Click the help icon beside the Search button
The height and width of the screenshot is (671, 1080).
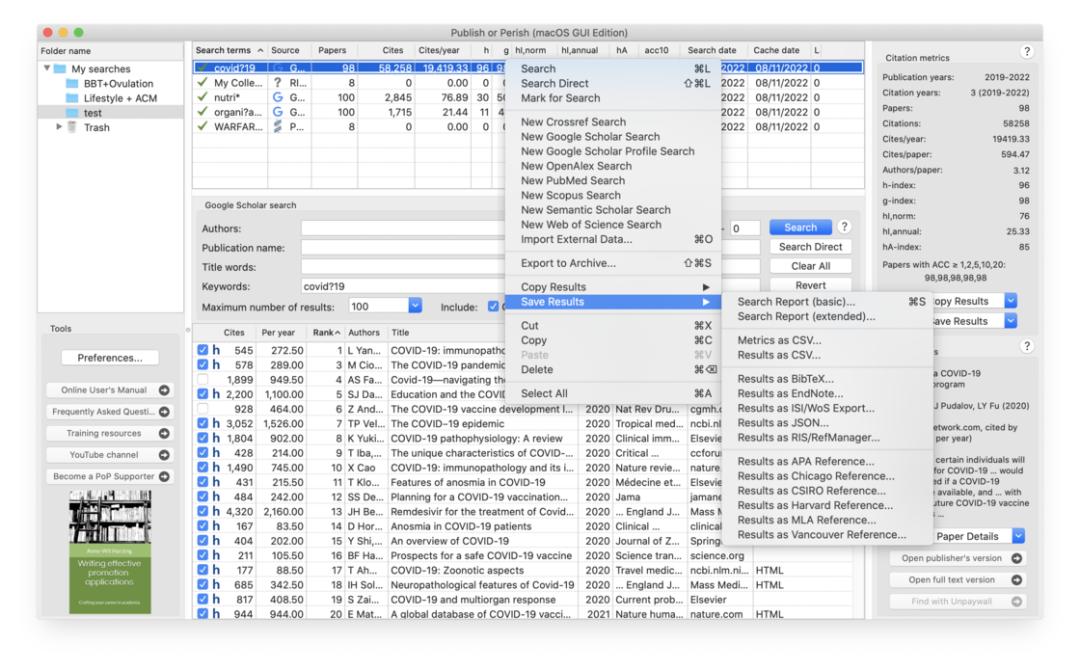click(845, 227)
